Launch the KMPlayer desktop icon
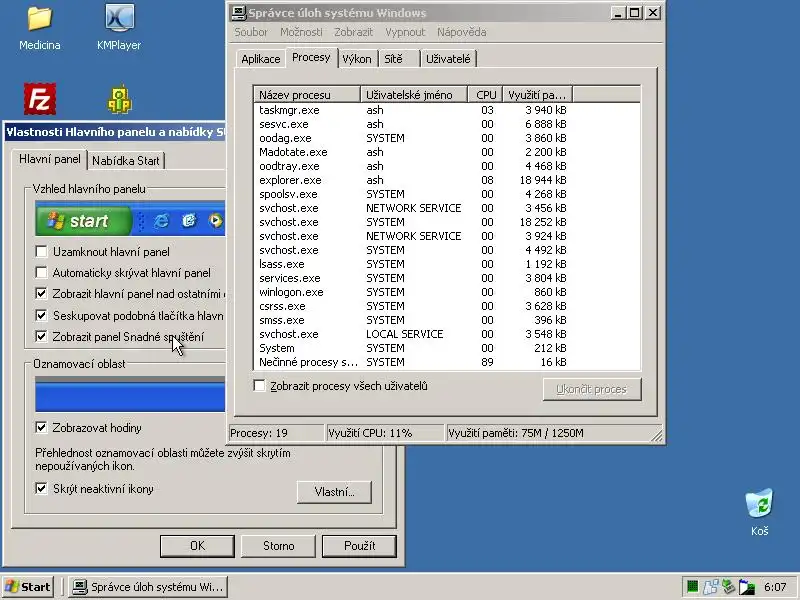The image size is (800, 600). tap(119, 28)
